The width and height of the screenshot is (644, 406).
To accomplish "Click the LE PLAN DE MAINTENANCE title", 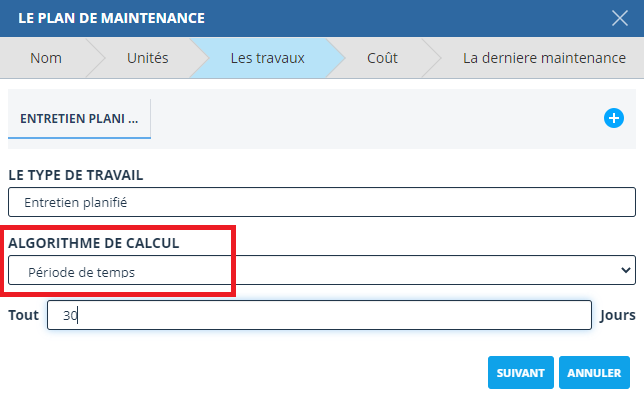I will tap(112, 18).
